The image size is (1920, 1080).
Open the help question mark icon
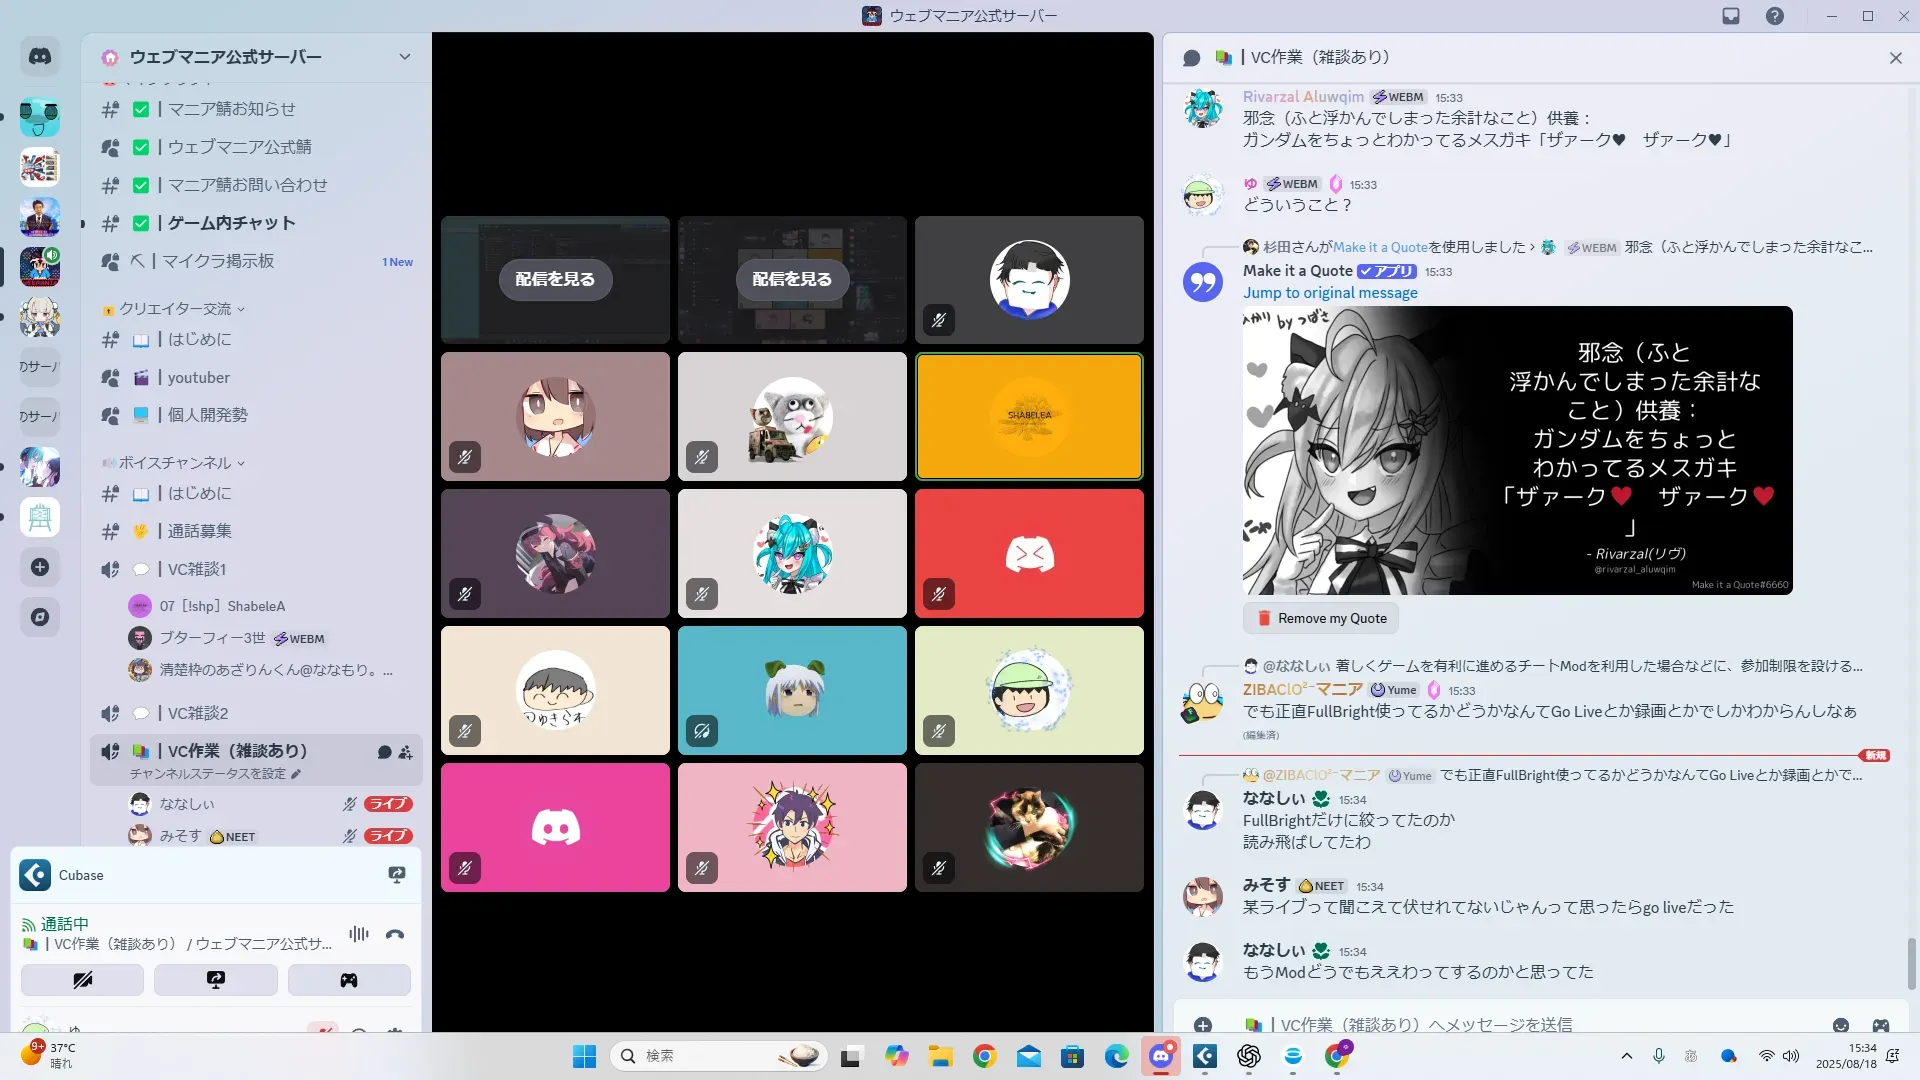point(1774,16)
